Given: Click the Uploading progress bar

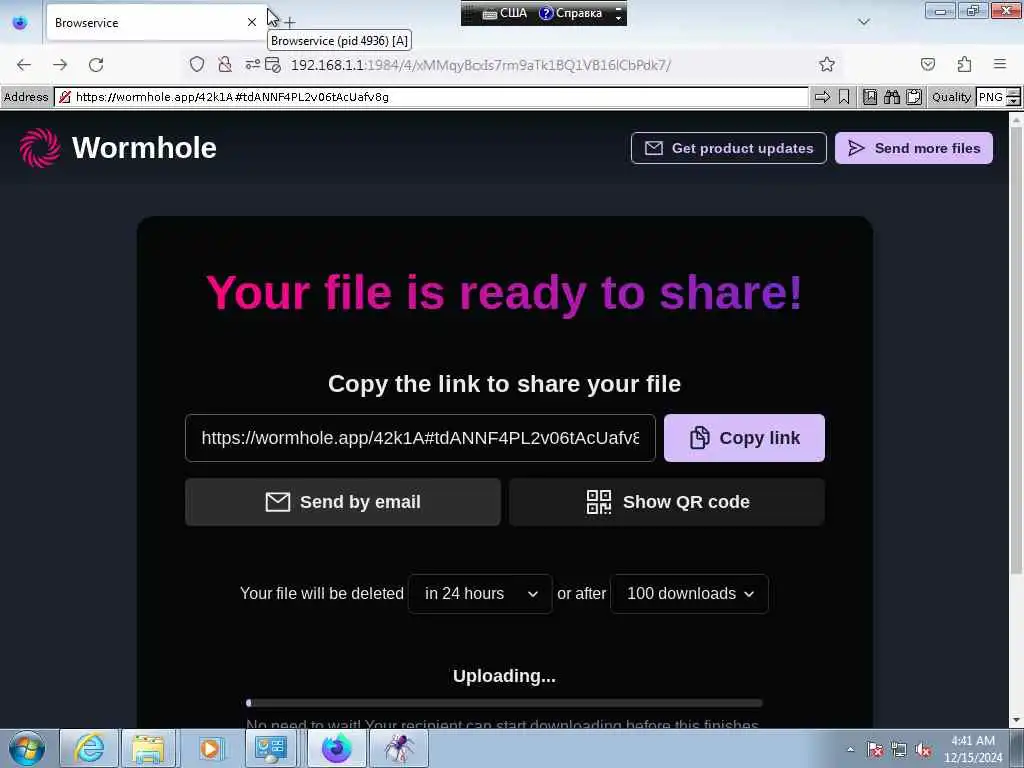Looking at the screenshot, I should tap(504, 703).
